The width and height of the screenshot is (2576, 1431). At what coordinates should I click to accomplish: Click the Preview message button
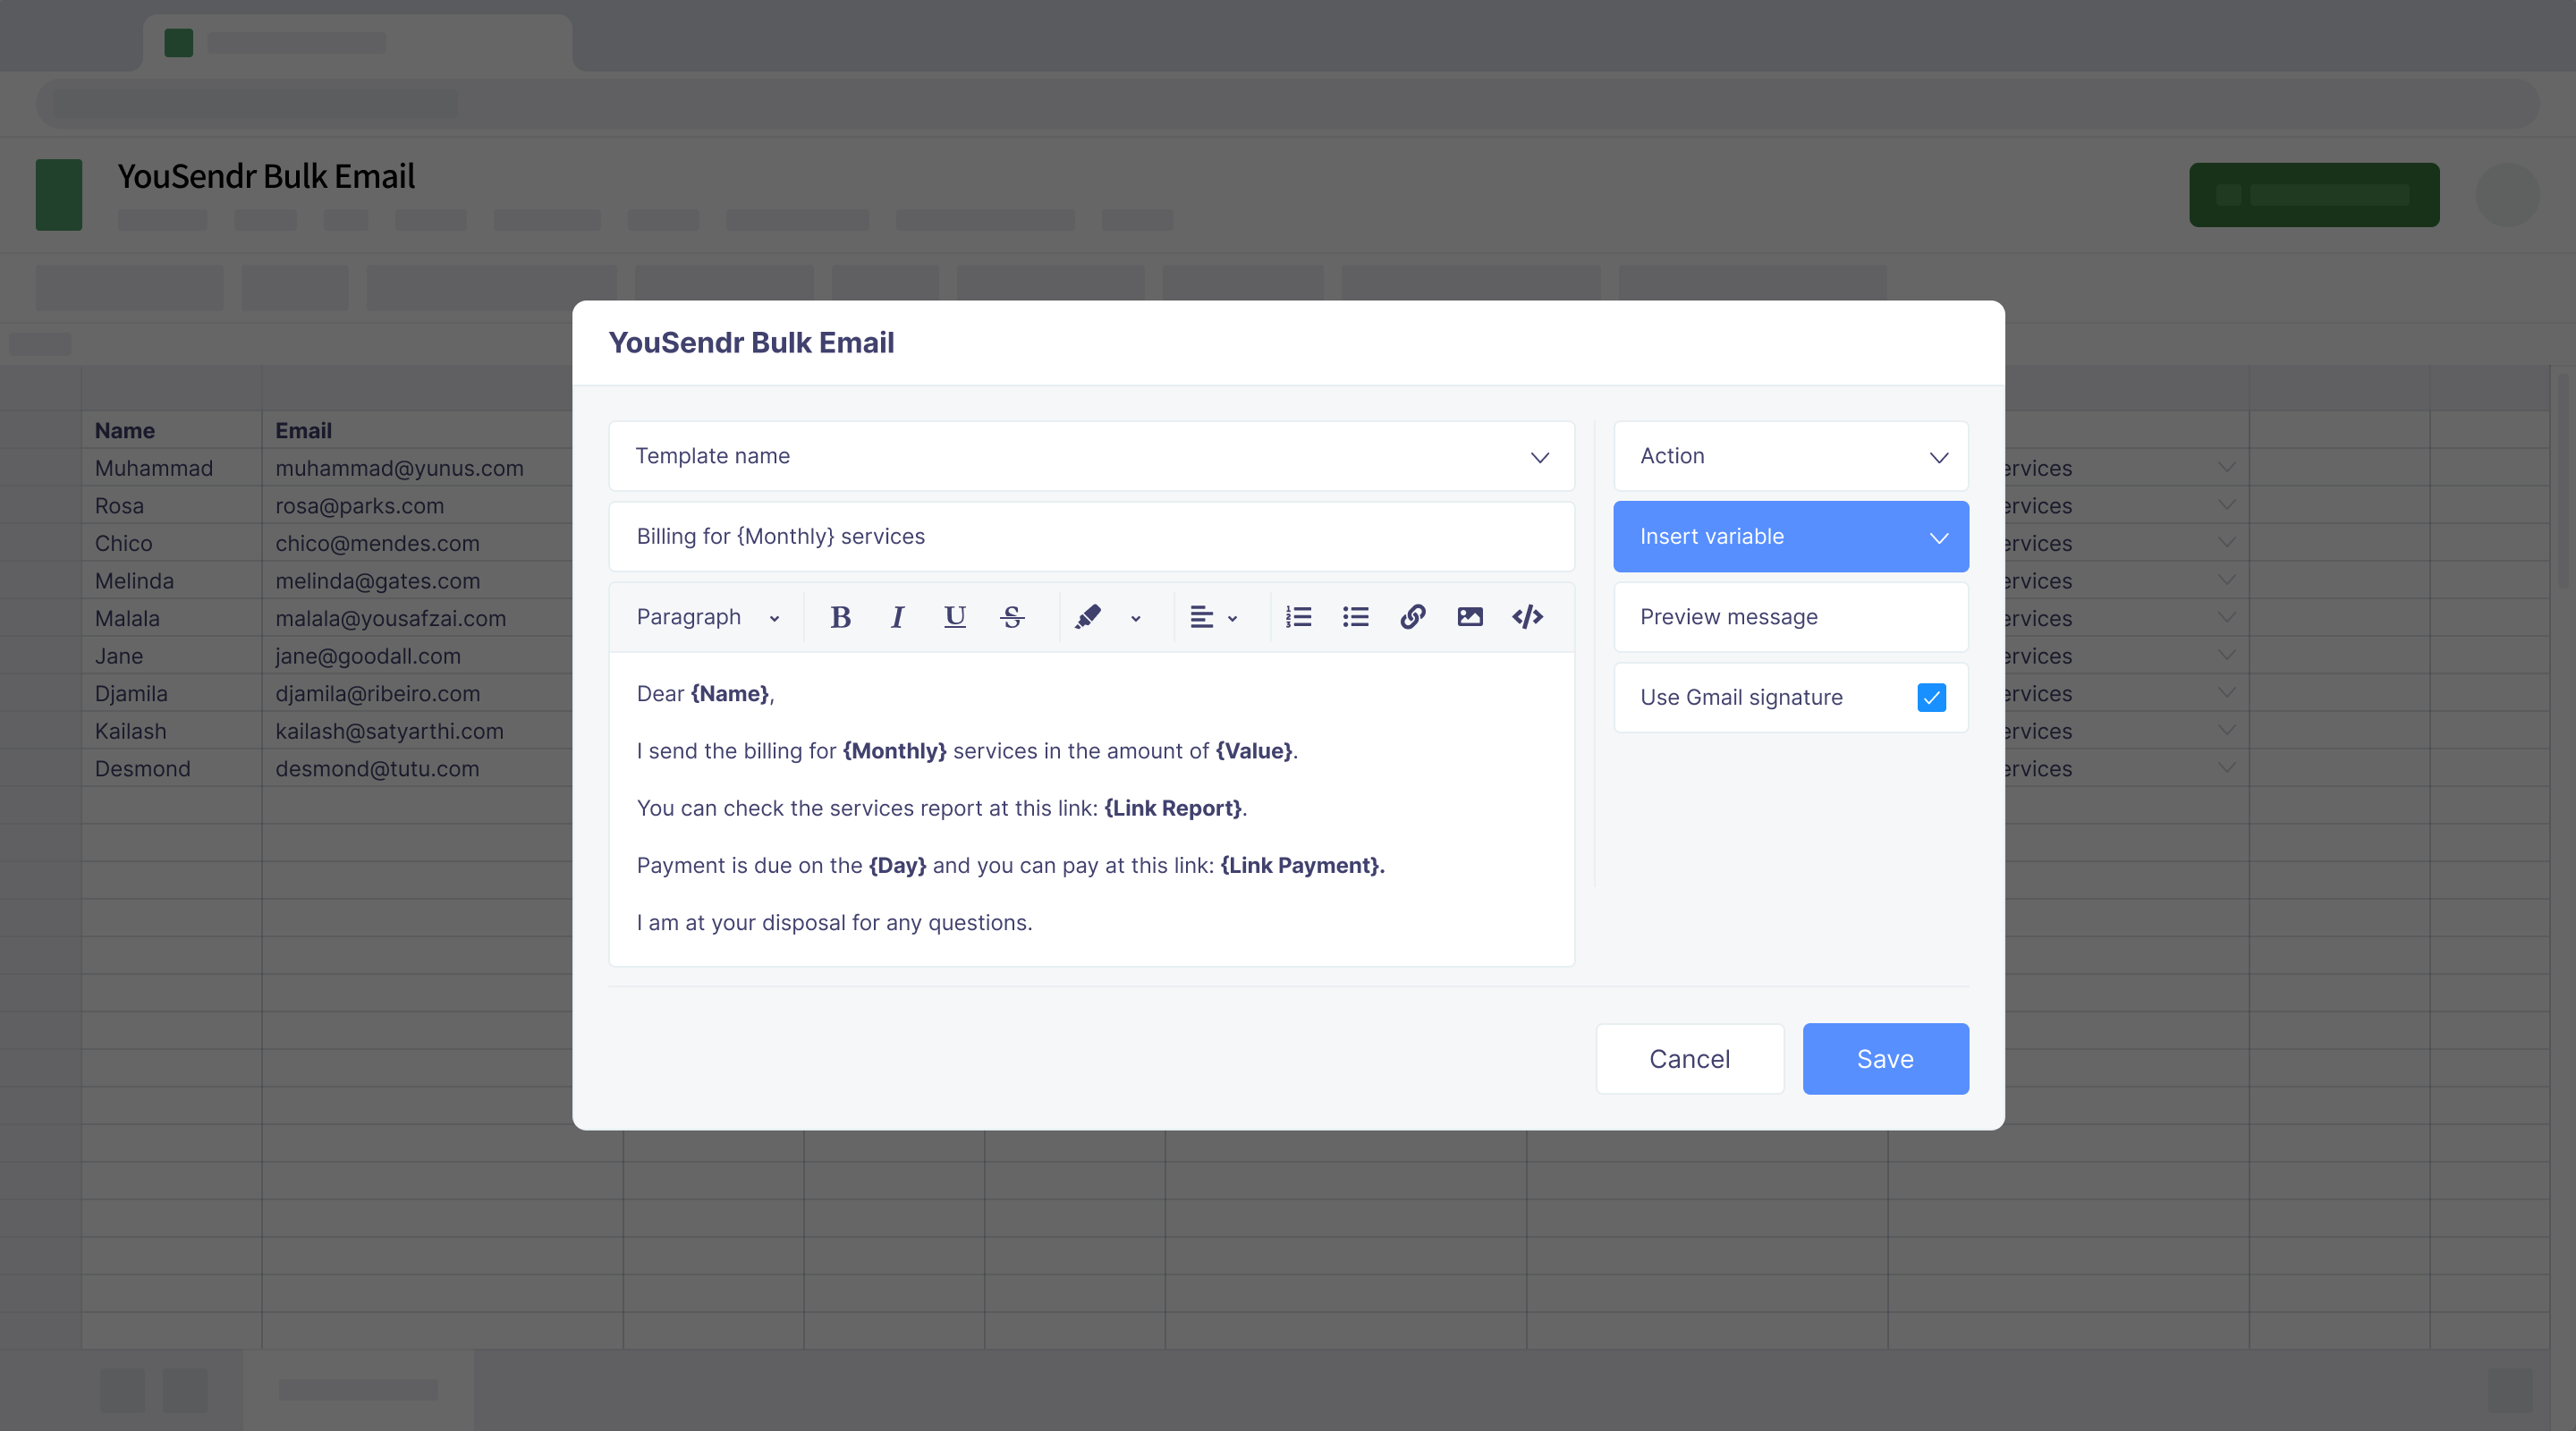pos(1790,617)
